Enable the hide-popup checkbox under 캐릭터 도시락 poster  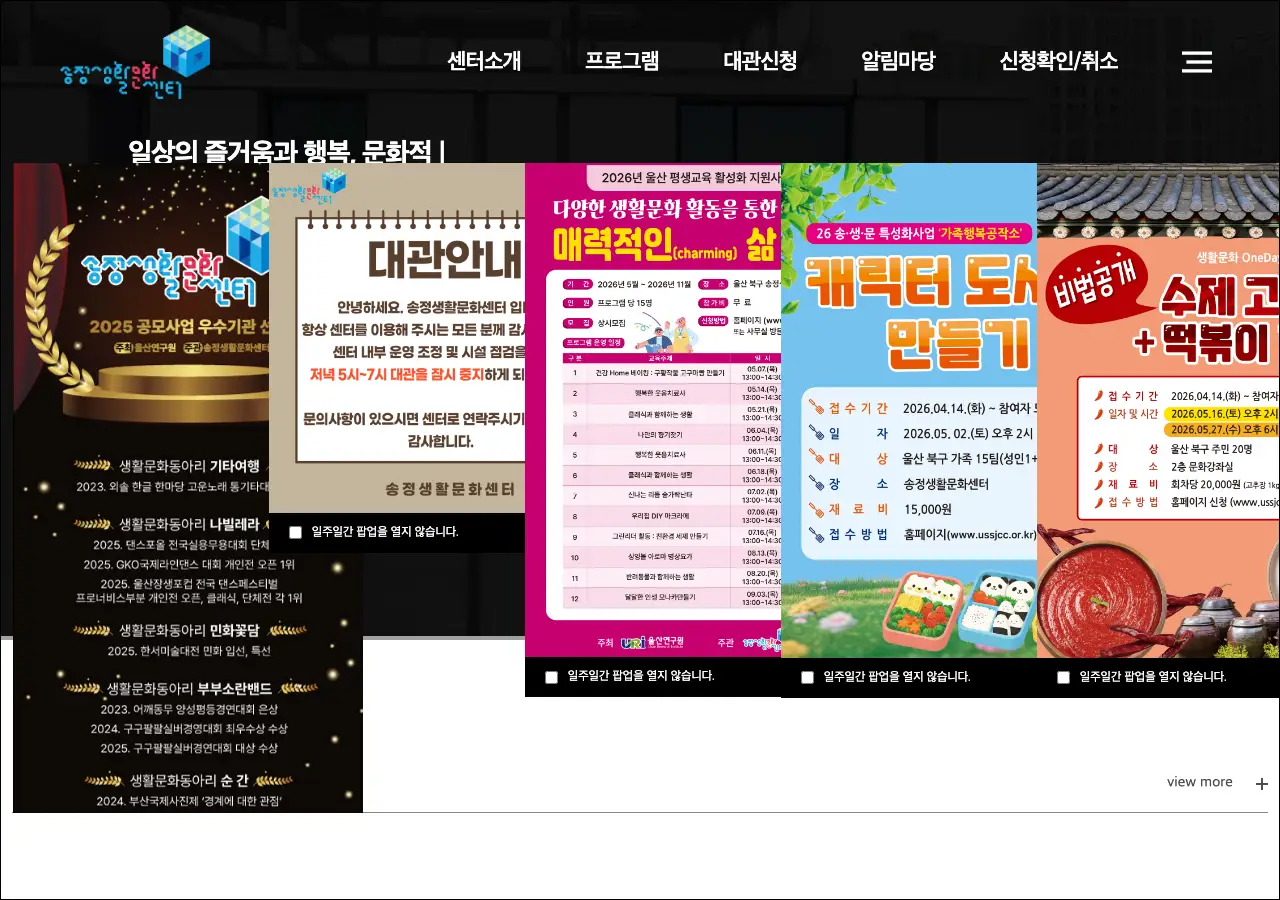[x=807, y=677]
